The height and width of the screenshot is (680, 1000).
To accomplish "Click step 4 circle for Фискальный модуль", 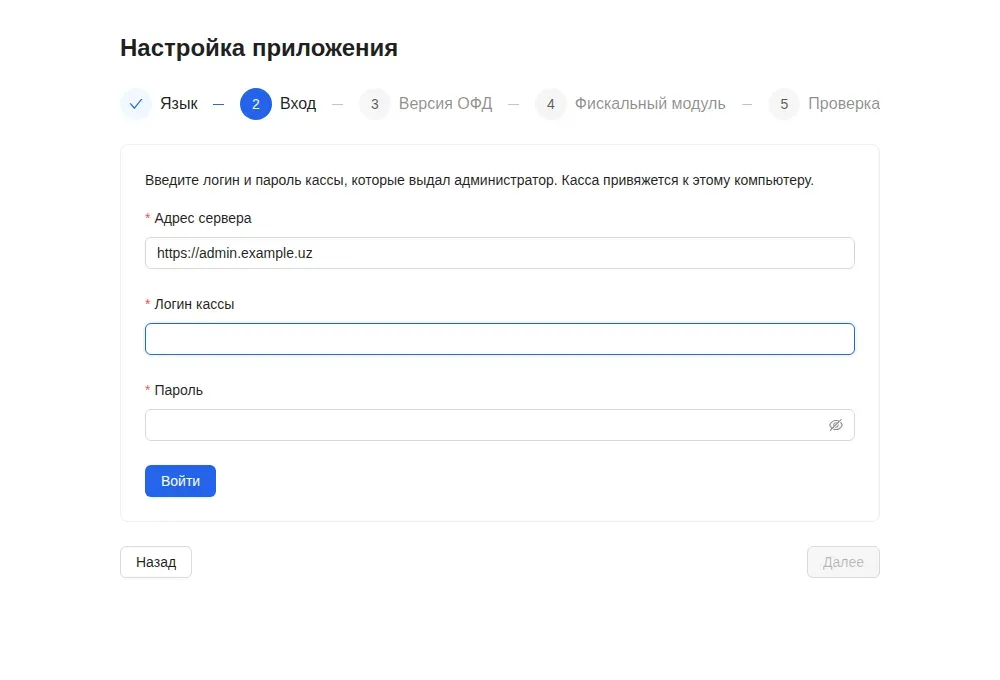I will tap(551, 104).
